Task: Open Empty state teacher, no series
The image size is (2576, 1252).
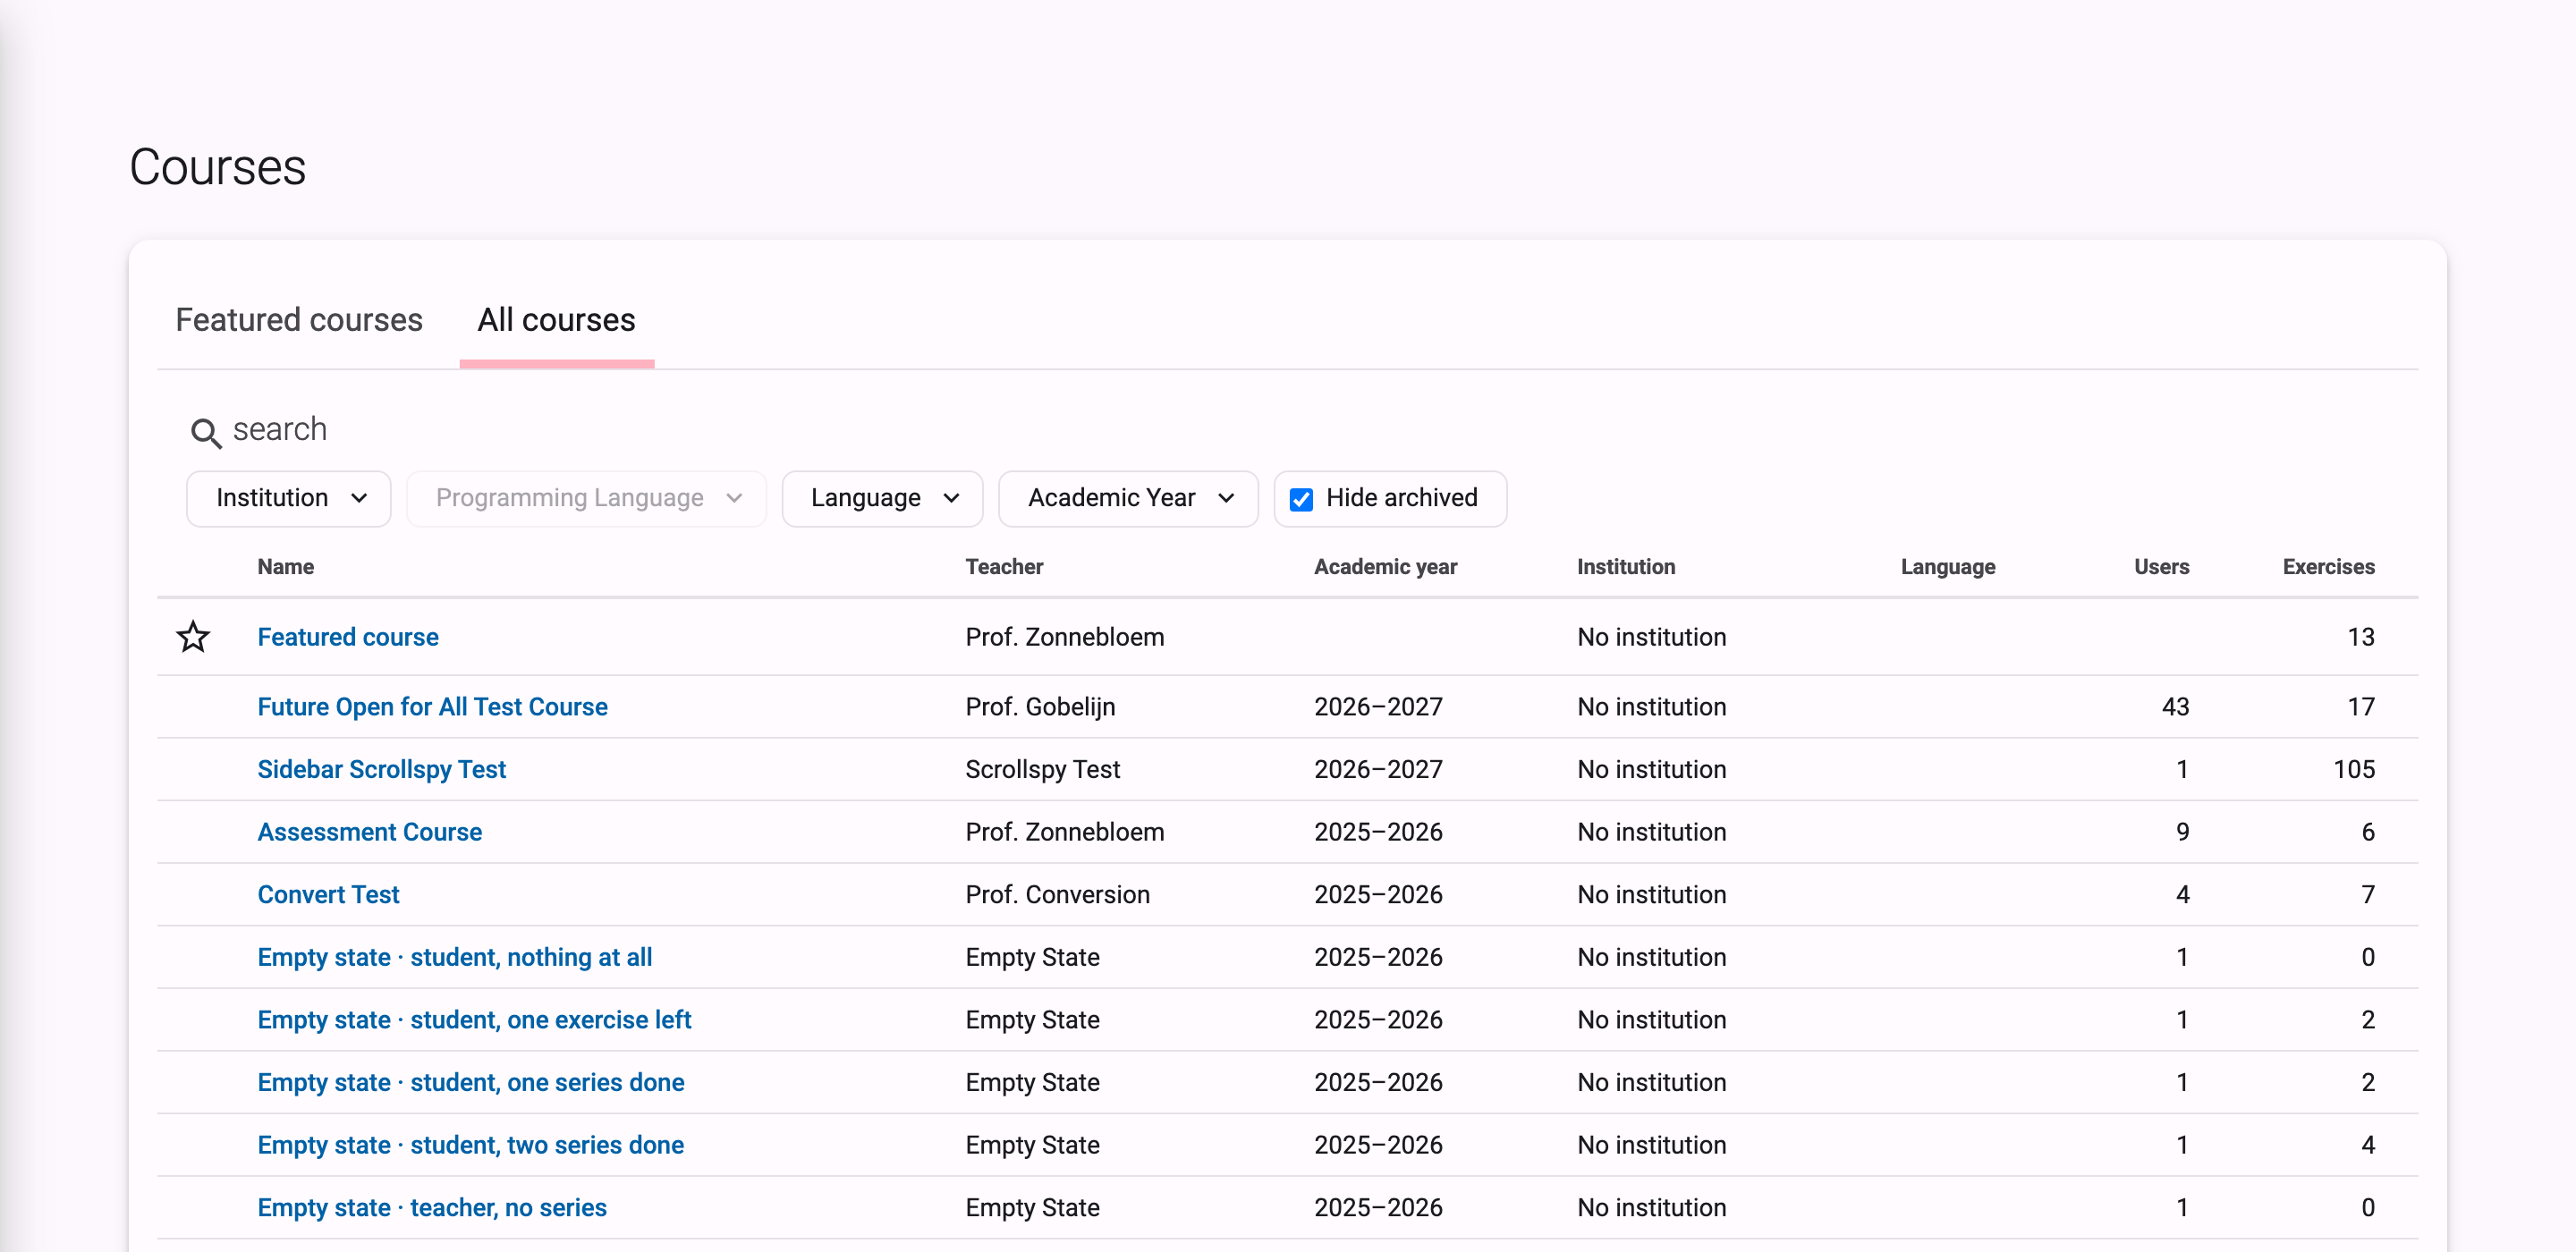Action: pos(433,1208)
